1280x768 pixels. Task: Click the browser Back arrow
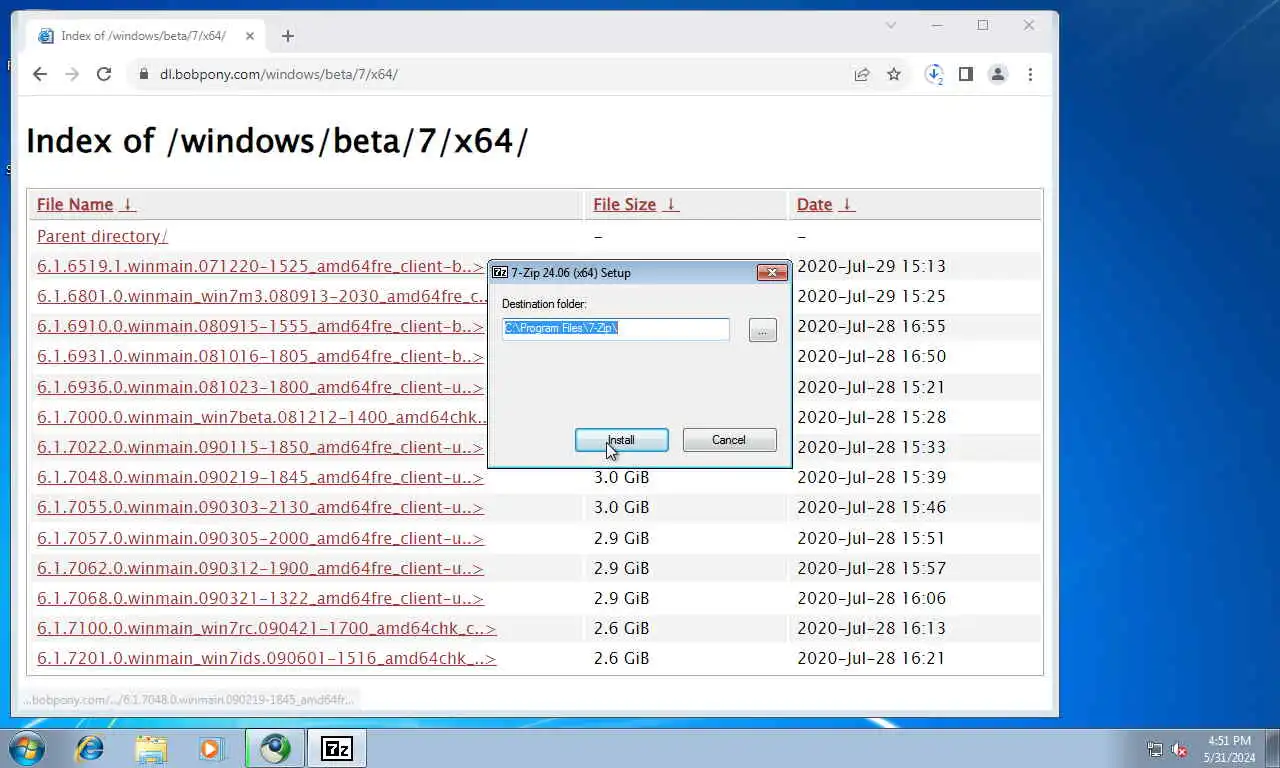40,74
